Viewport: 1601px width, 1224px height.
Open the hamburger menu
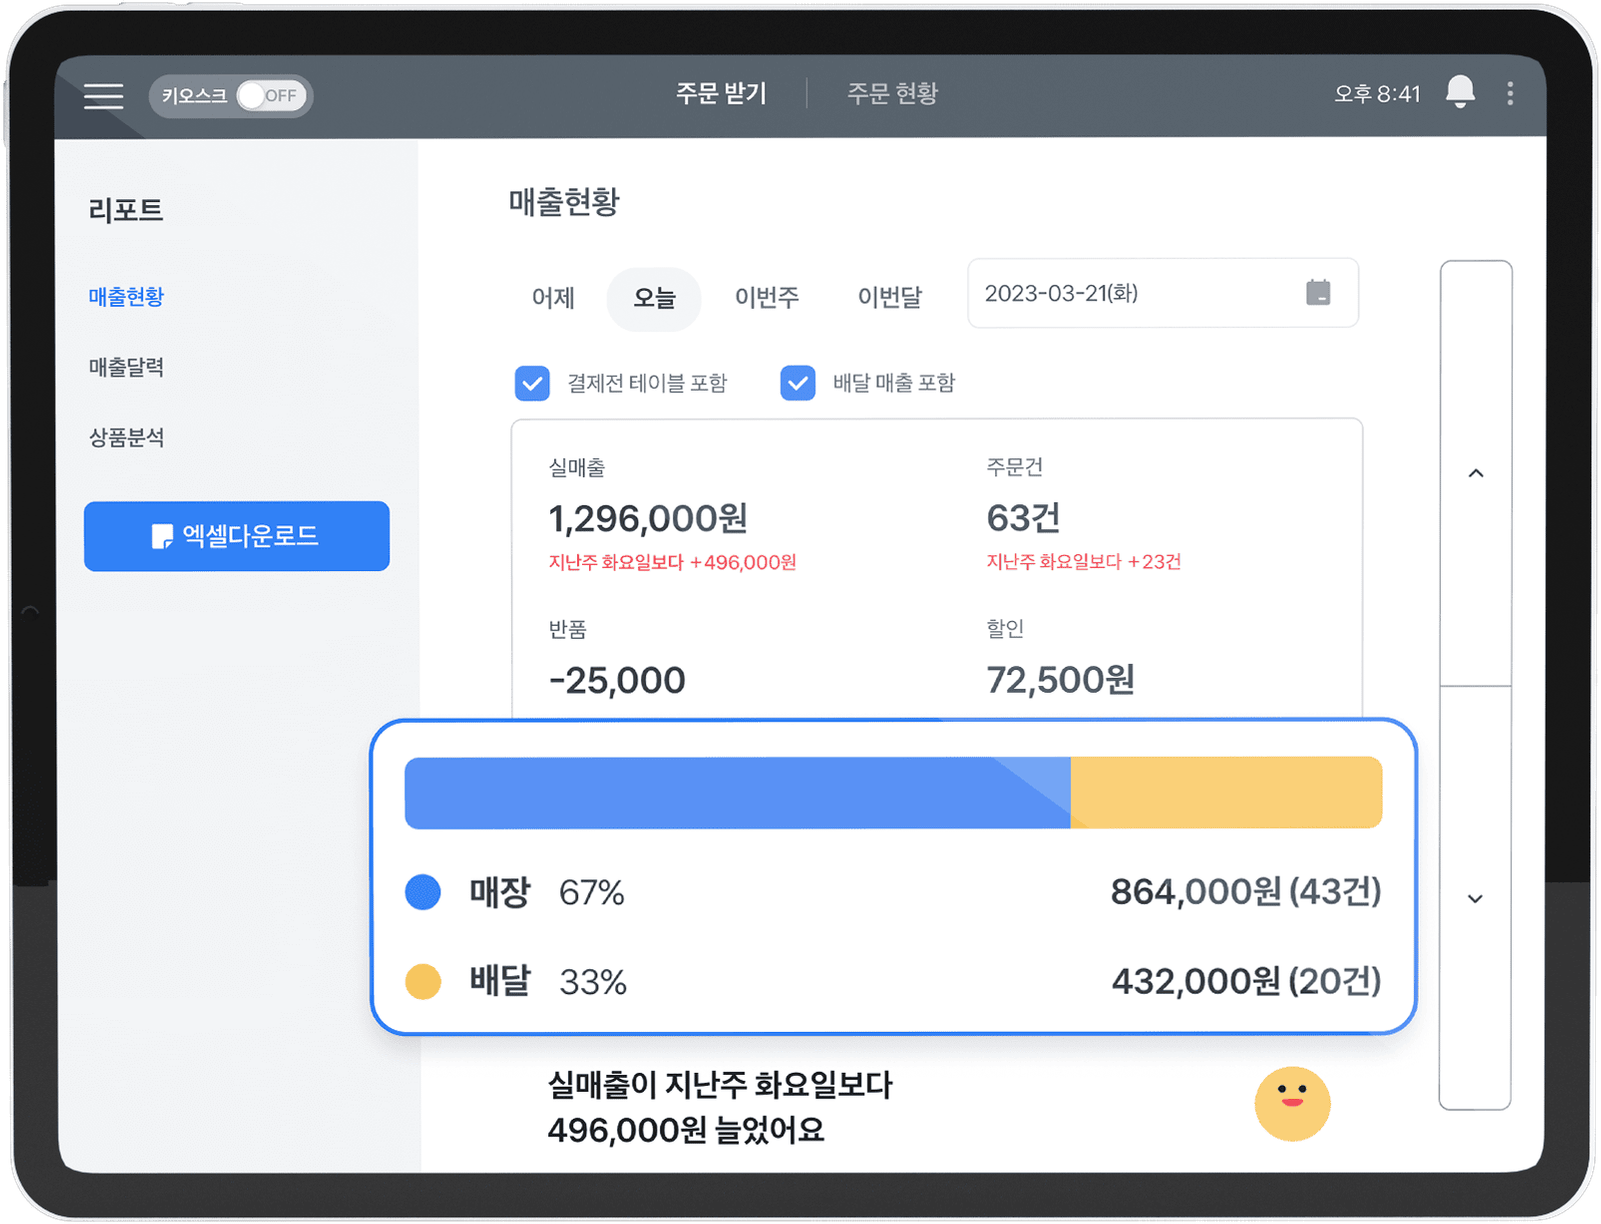coord(104,96)
